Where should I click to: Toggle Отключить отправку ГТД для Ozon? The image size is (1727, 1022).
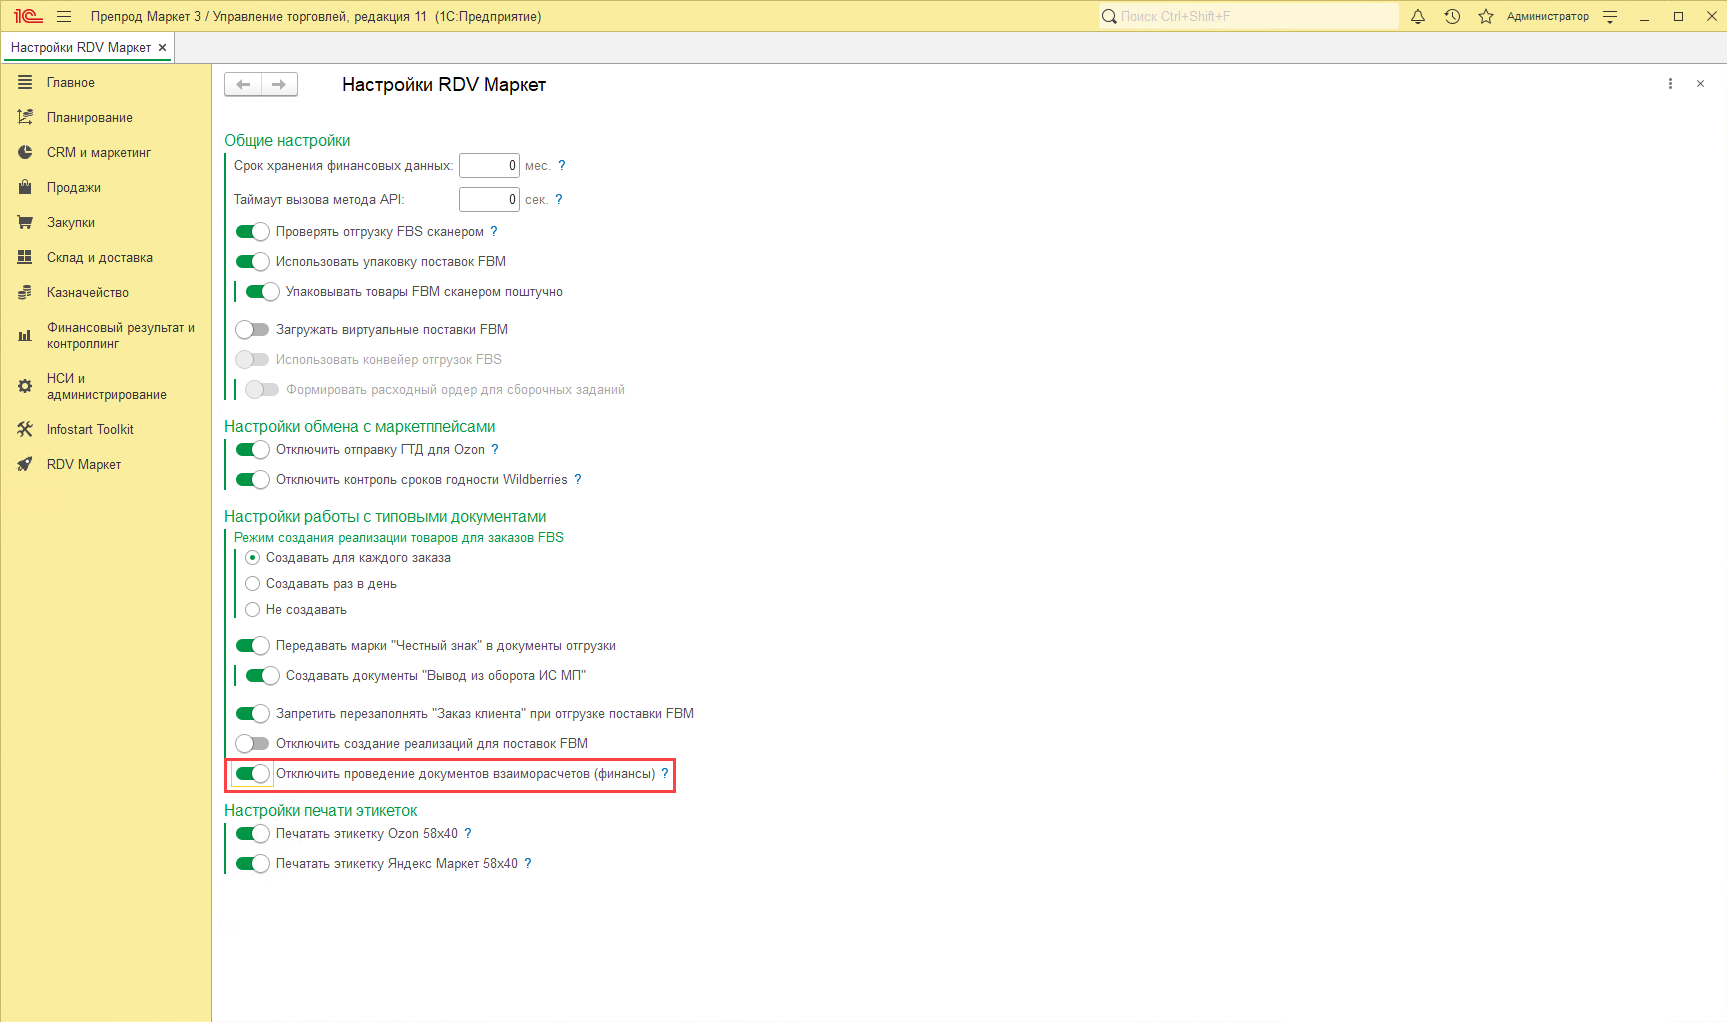pos(253,450)
